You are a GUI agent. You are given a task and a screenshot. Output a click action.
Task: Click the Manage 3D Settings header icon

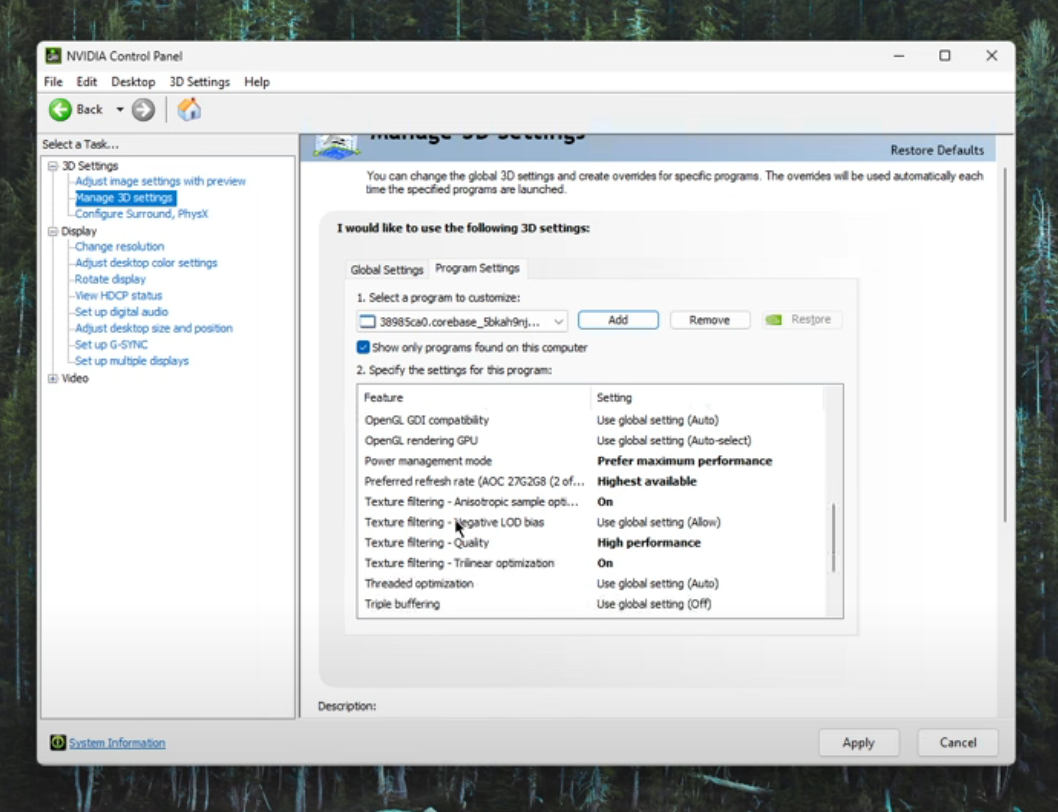[x=337, y=146]
